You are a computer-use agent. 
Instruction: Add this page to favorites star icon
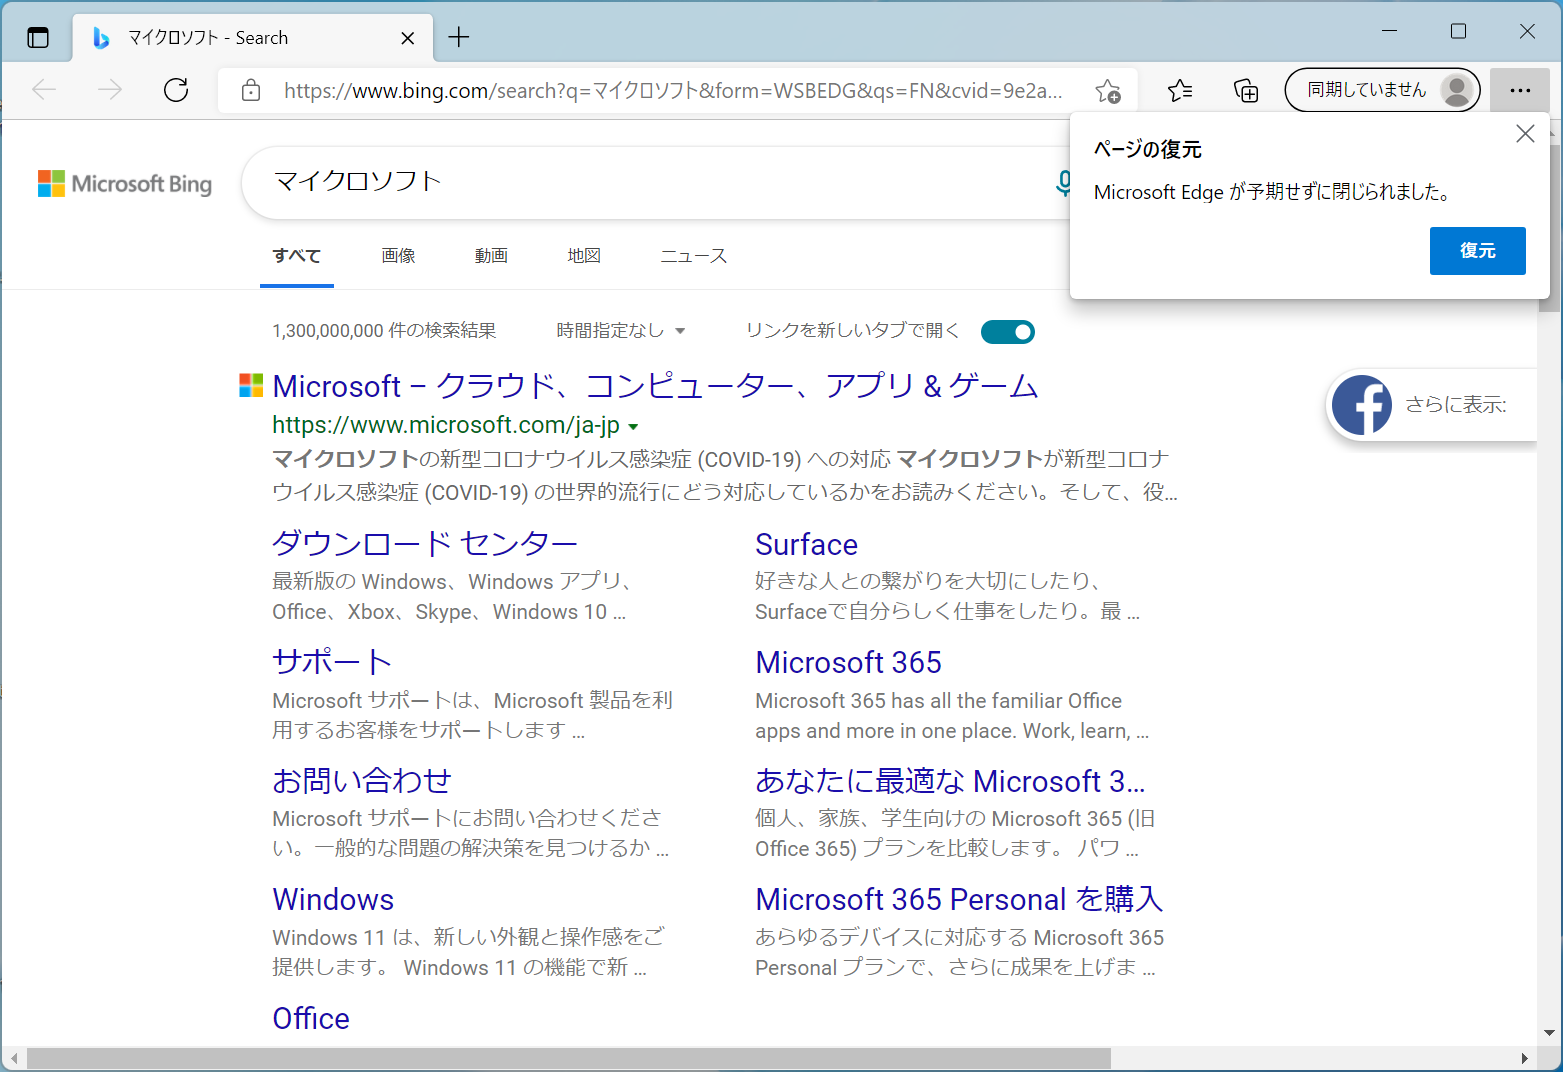1108,91
